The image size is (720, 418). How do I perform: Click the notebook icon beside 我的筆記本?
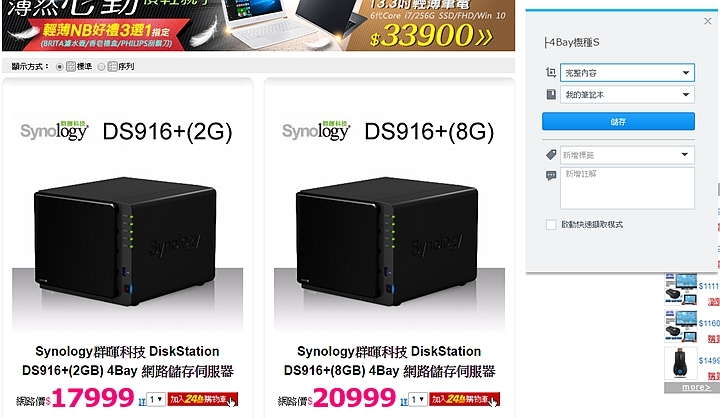coord(551,94)
